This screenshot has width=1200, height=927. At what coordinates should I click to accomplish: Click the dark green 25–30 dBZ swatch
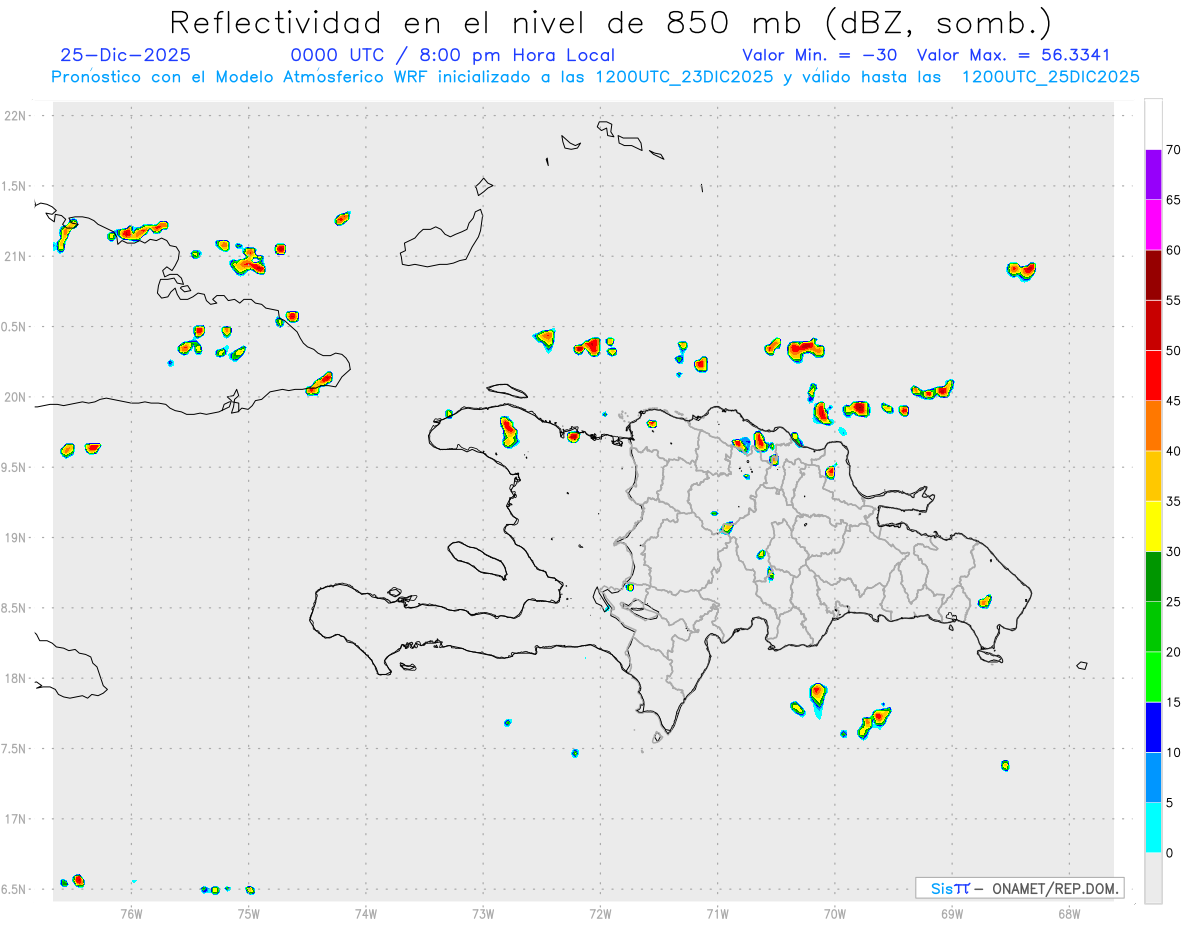coord(1153,577)
